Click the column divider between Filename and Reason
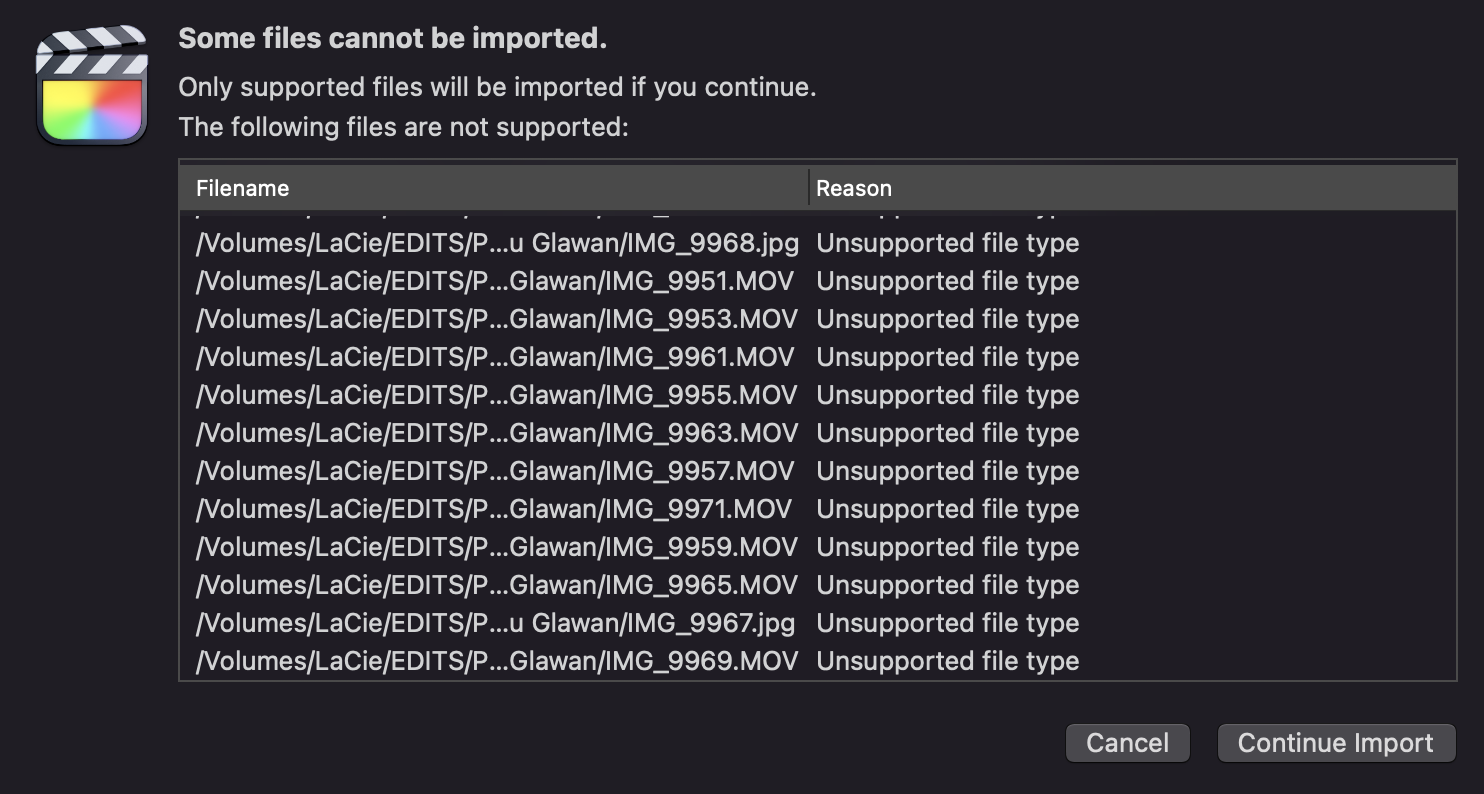The width and height of the screenshot is (1484, 794). coord(809,188)
